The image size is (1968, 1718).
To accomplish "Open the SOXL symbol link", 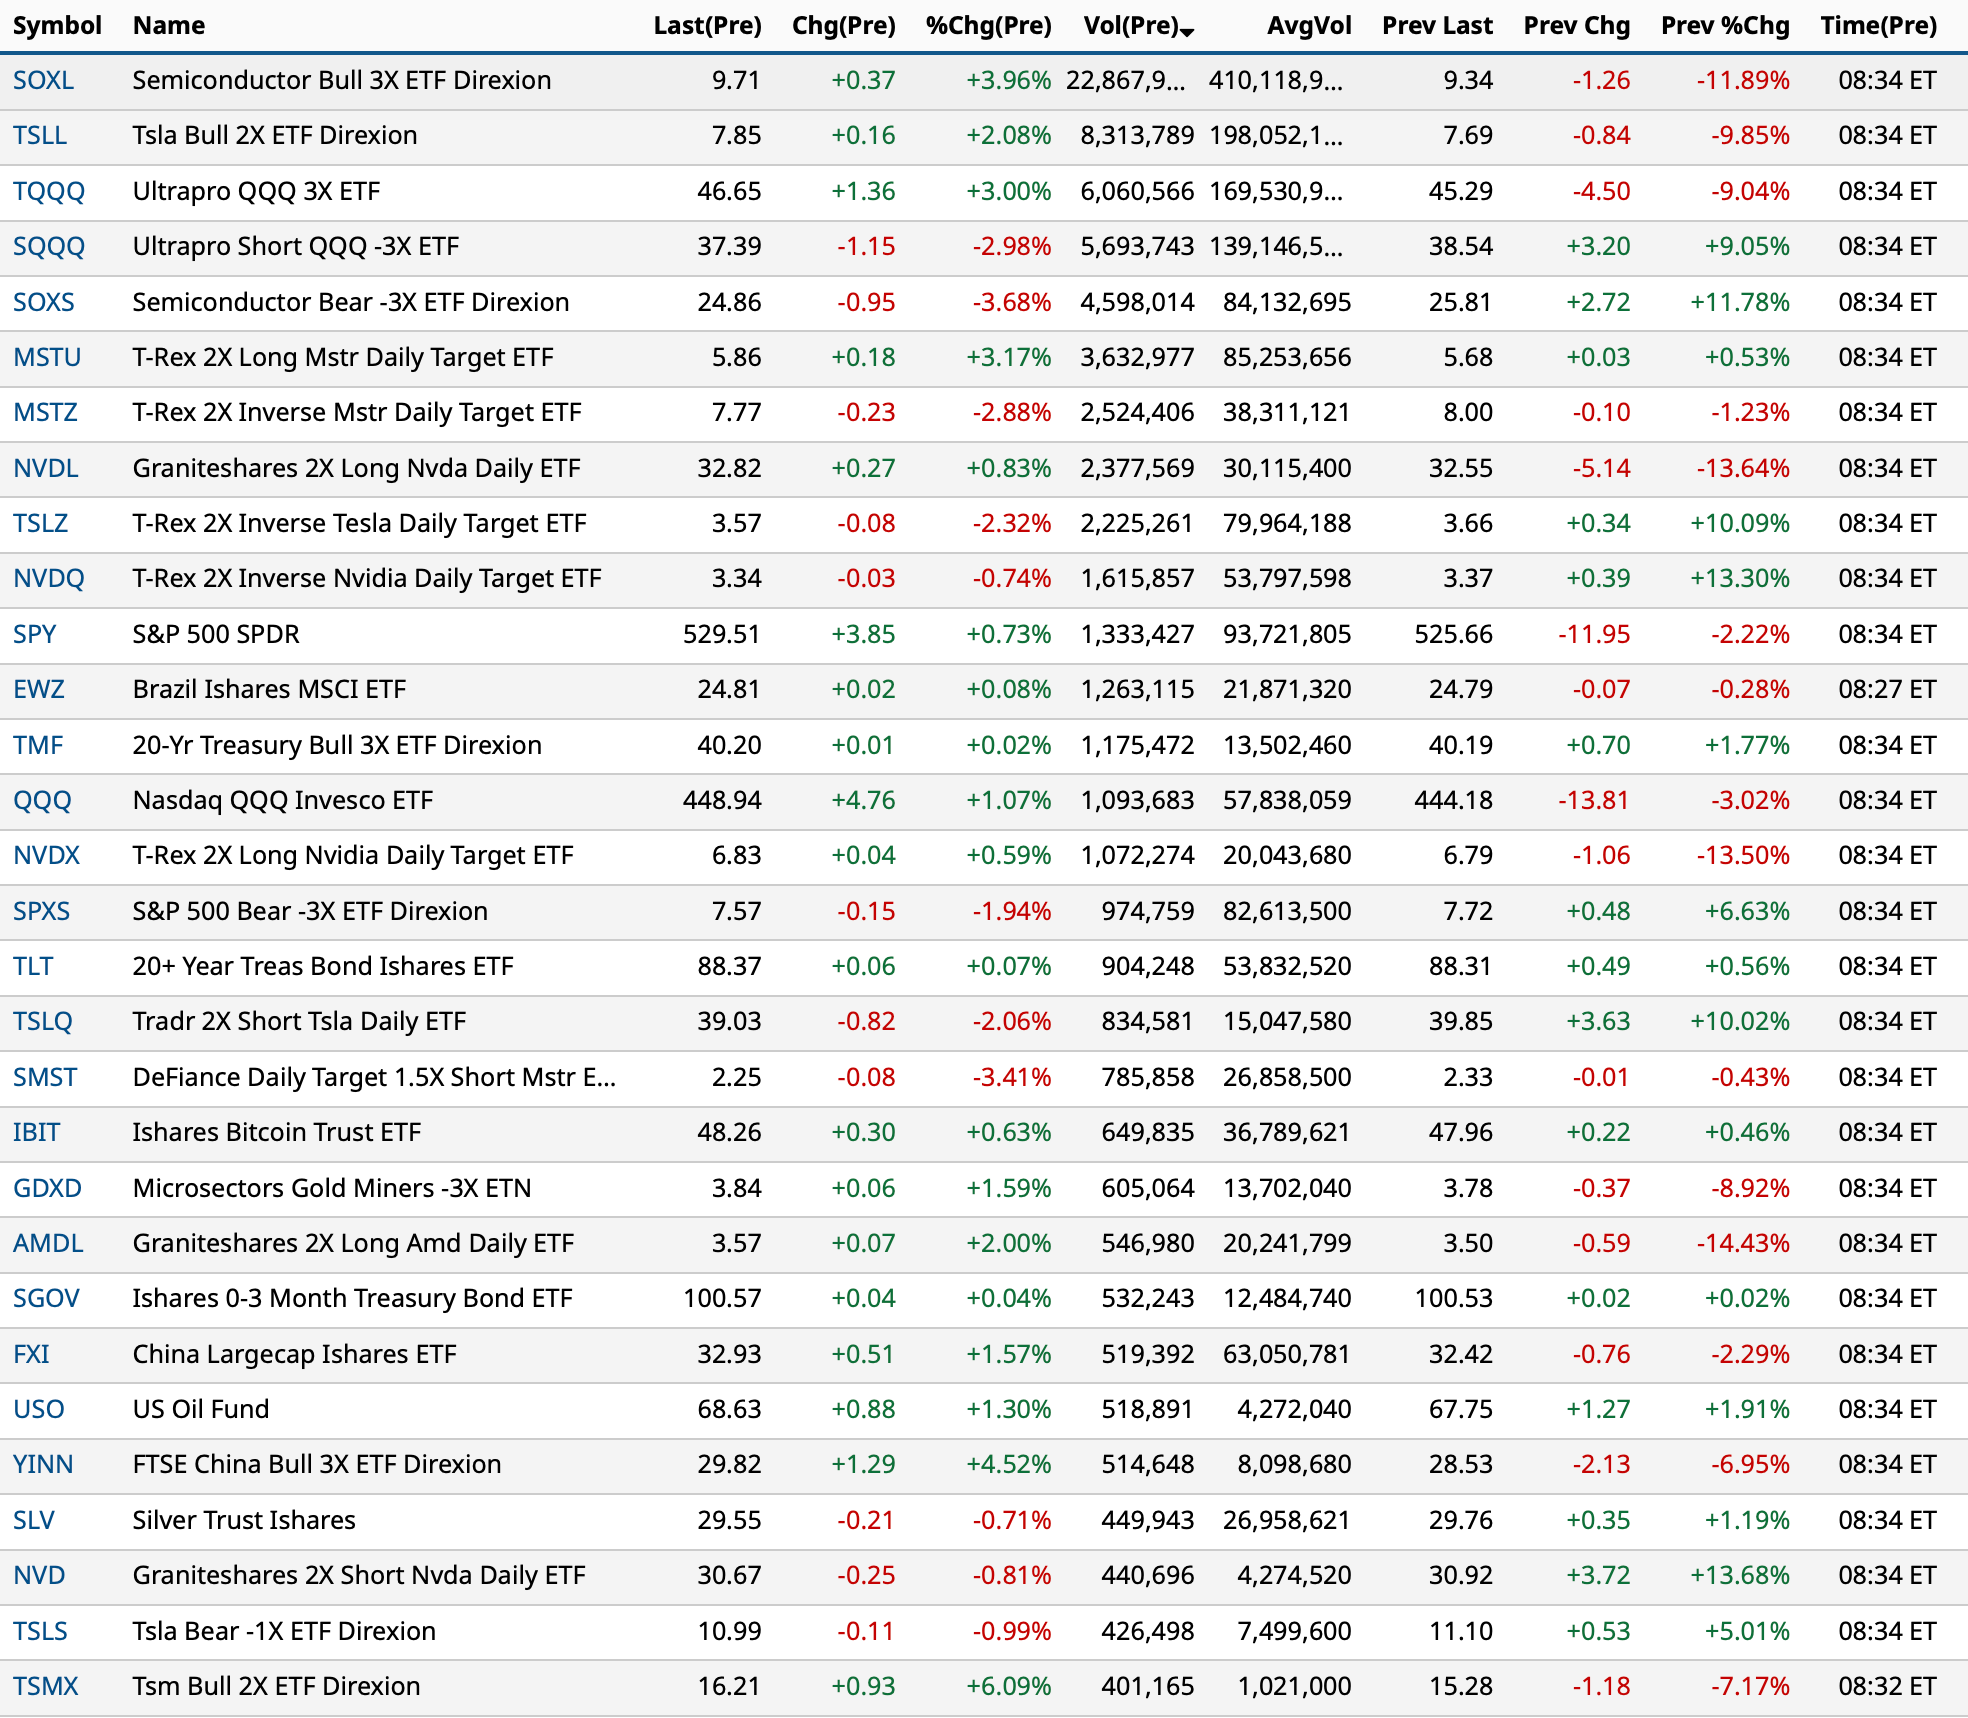I will [x=43, y=80].
